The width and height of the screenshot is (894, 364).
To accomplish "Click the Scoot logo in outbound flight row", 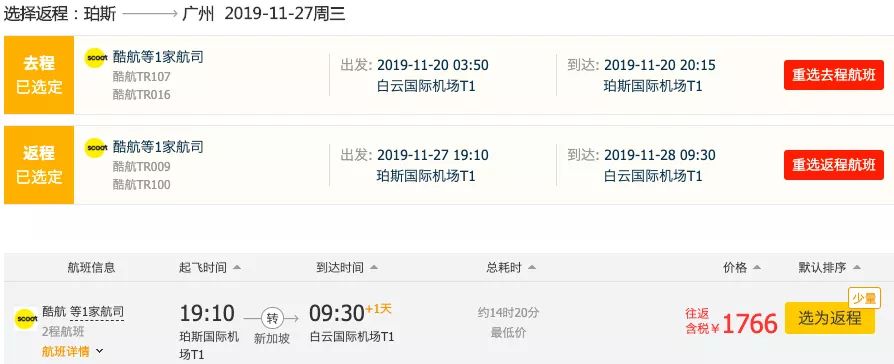I will click(96, 58).
